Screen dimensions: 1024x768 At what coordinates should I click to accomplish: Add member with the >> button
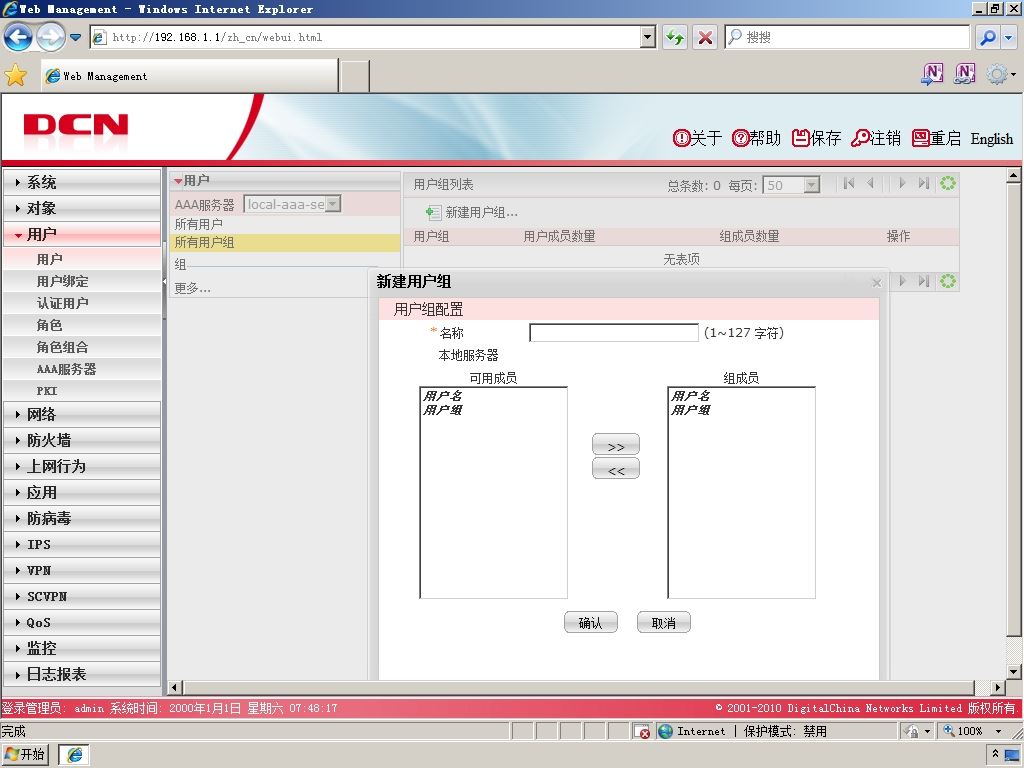coord(616,445)
